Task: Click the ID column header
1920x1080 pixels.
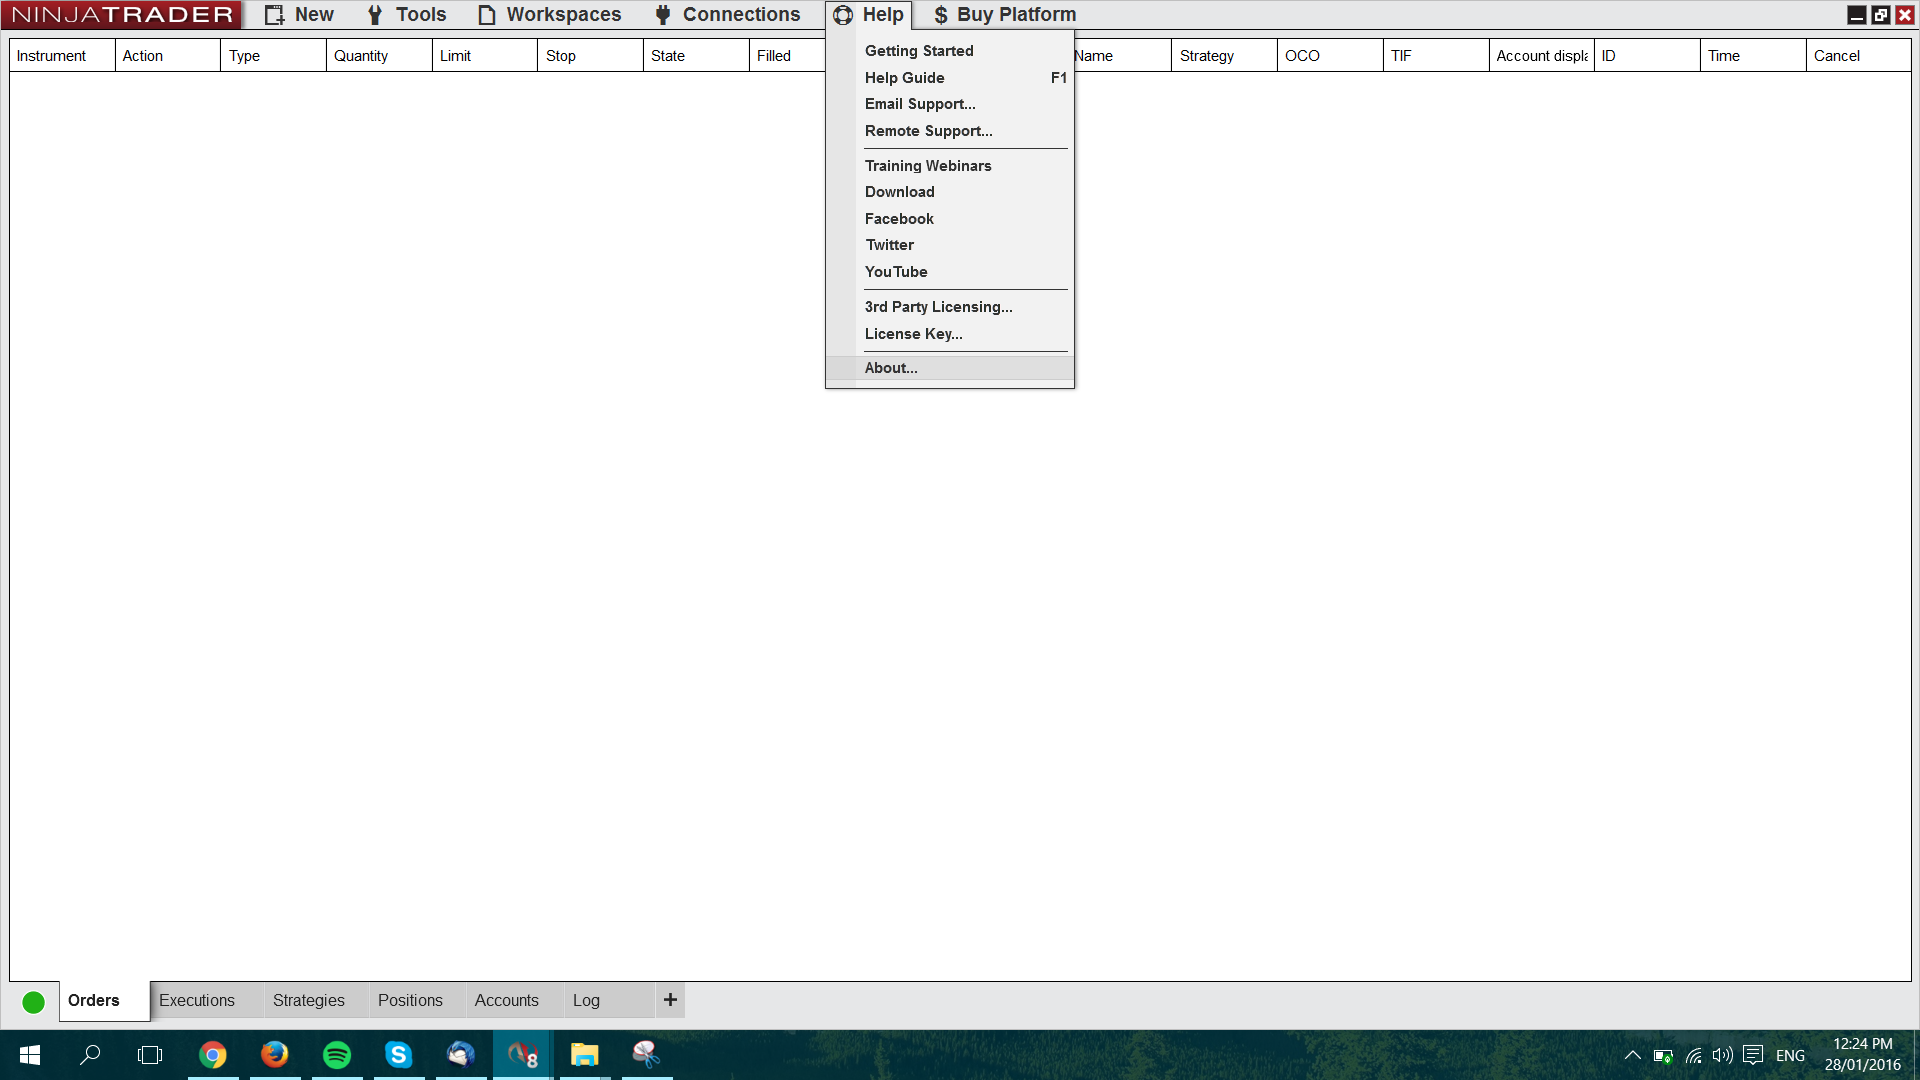Action: point(1648,56)
